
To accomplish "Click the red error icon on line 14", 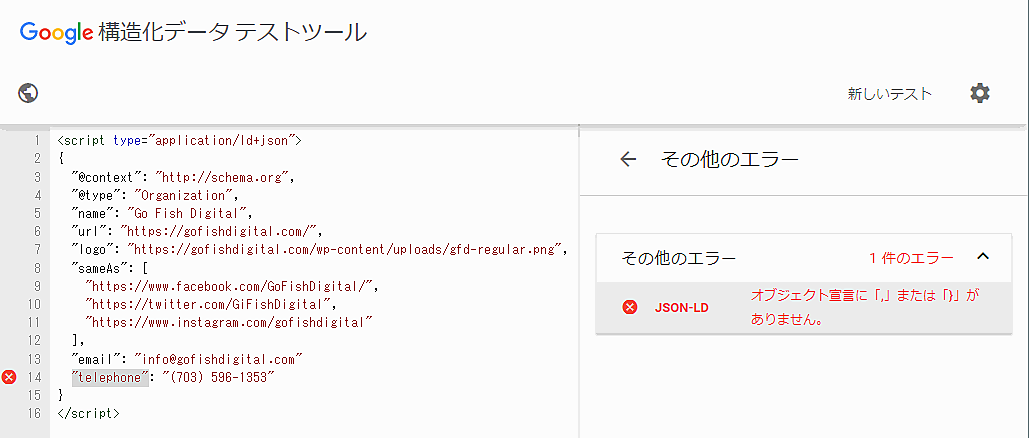I will click(9, 377).
